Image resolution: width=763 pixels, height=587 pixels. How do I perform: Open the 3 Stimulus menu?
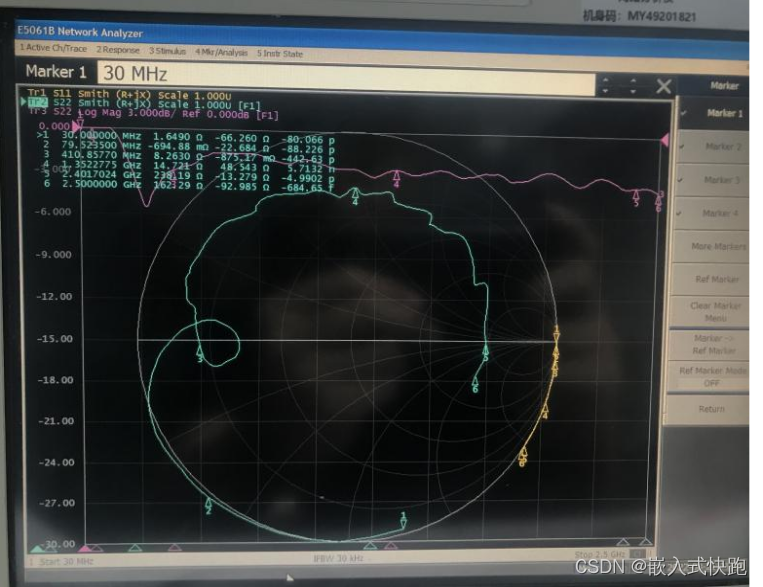coord(167,51)
